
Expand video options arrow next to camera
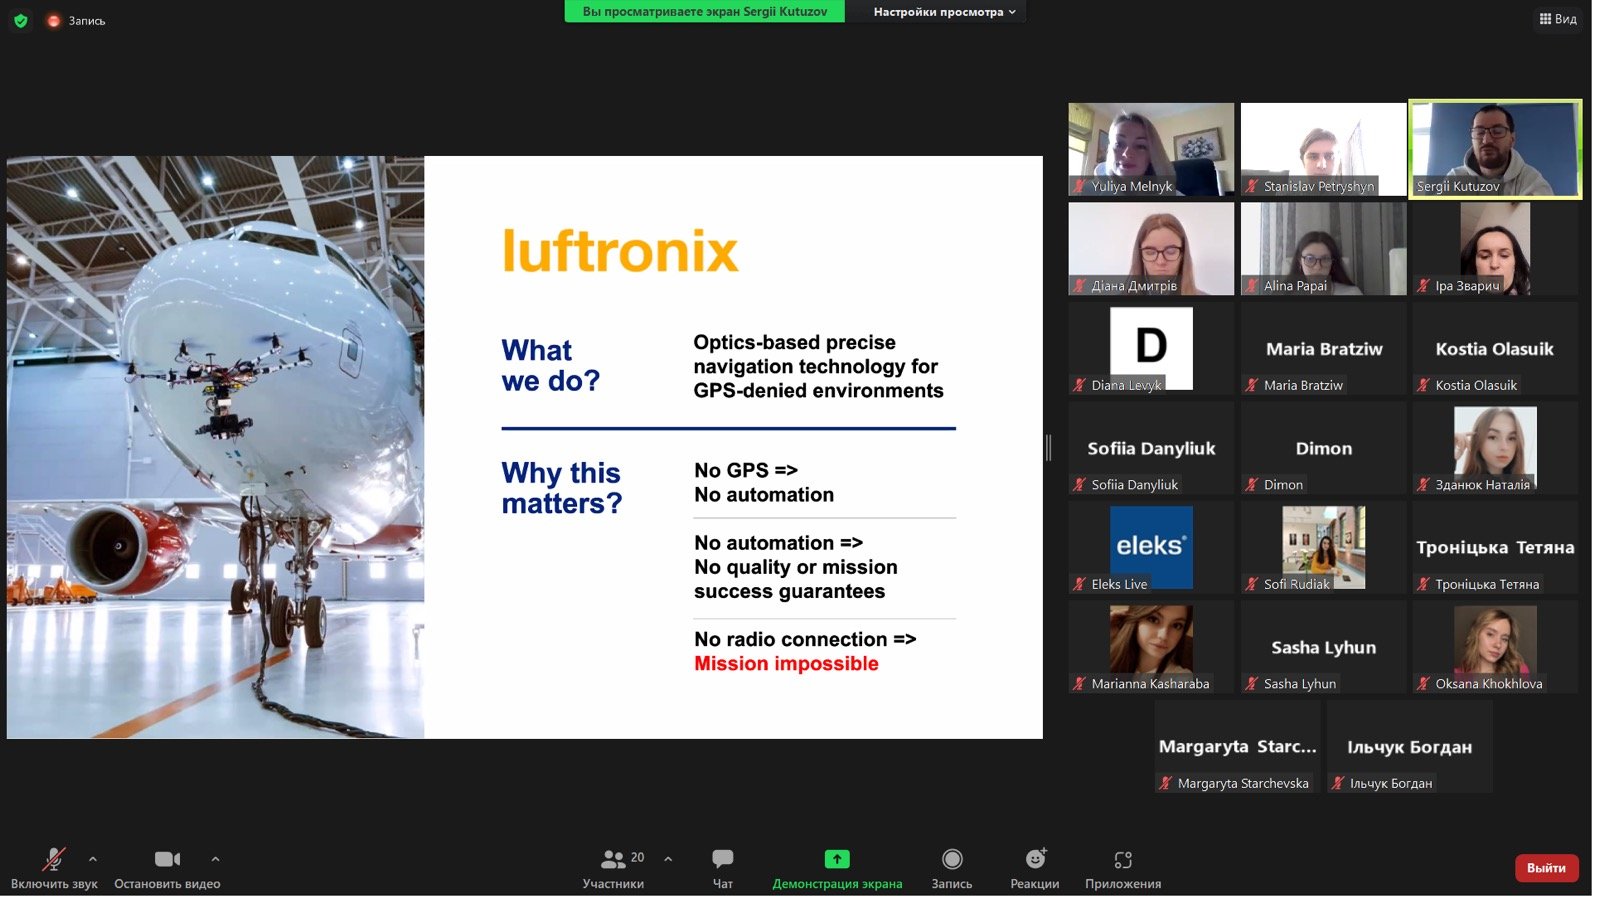[x=215, y=859]
